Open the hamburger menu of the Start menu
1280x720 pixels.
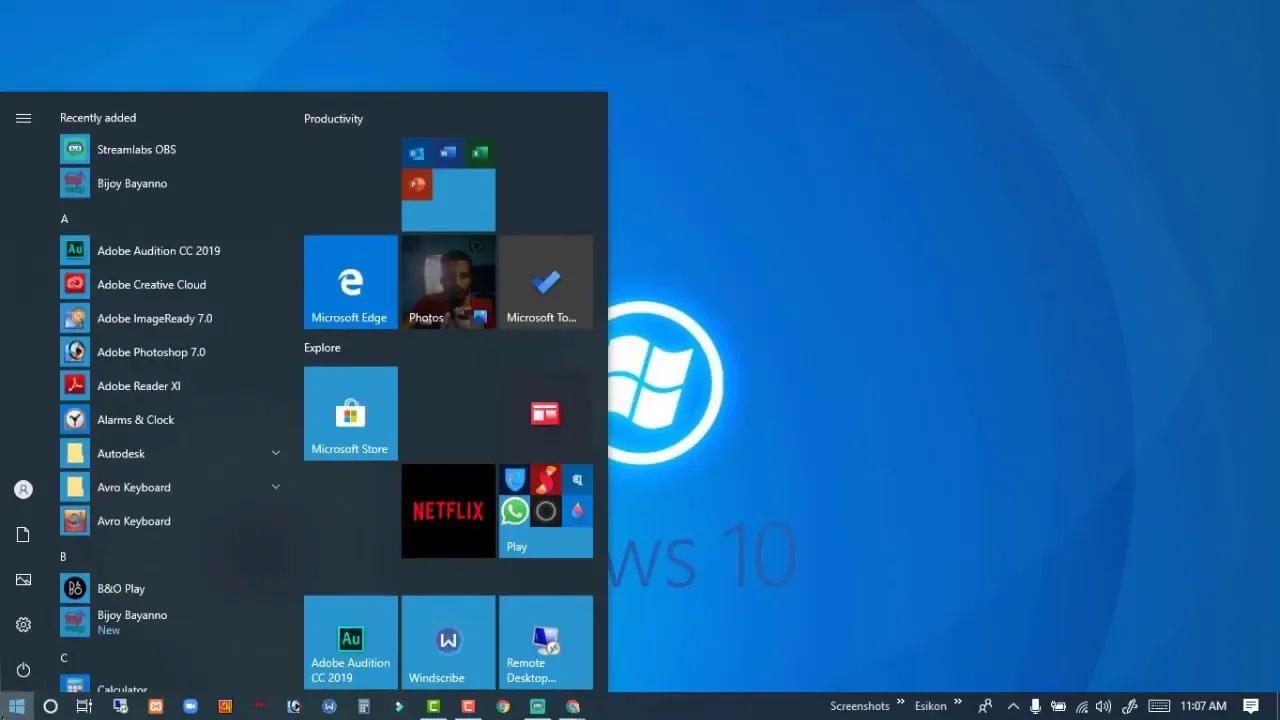23,118
